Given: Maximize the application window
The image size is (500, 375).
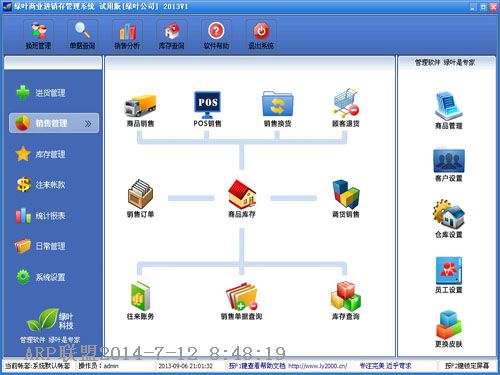Looking at the screenshot, I should click(483, 7).
